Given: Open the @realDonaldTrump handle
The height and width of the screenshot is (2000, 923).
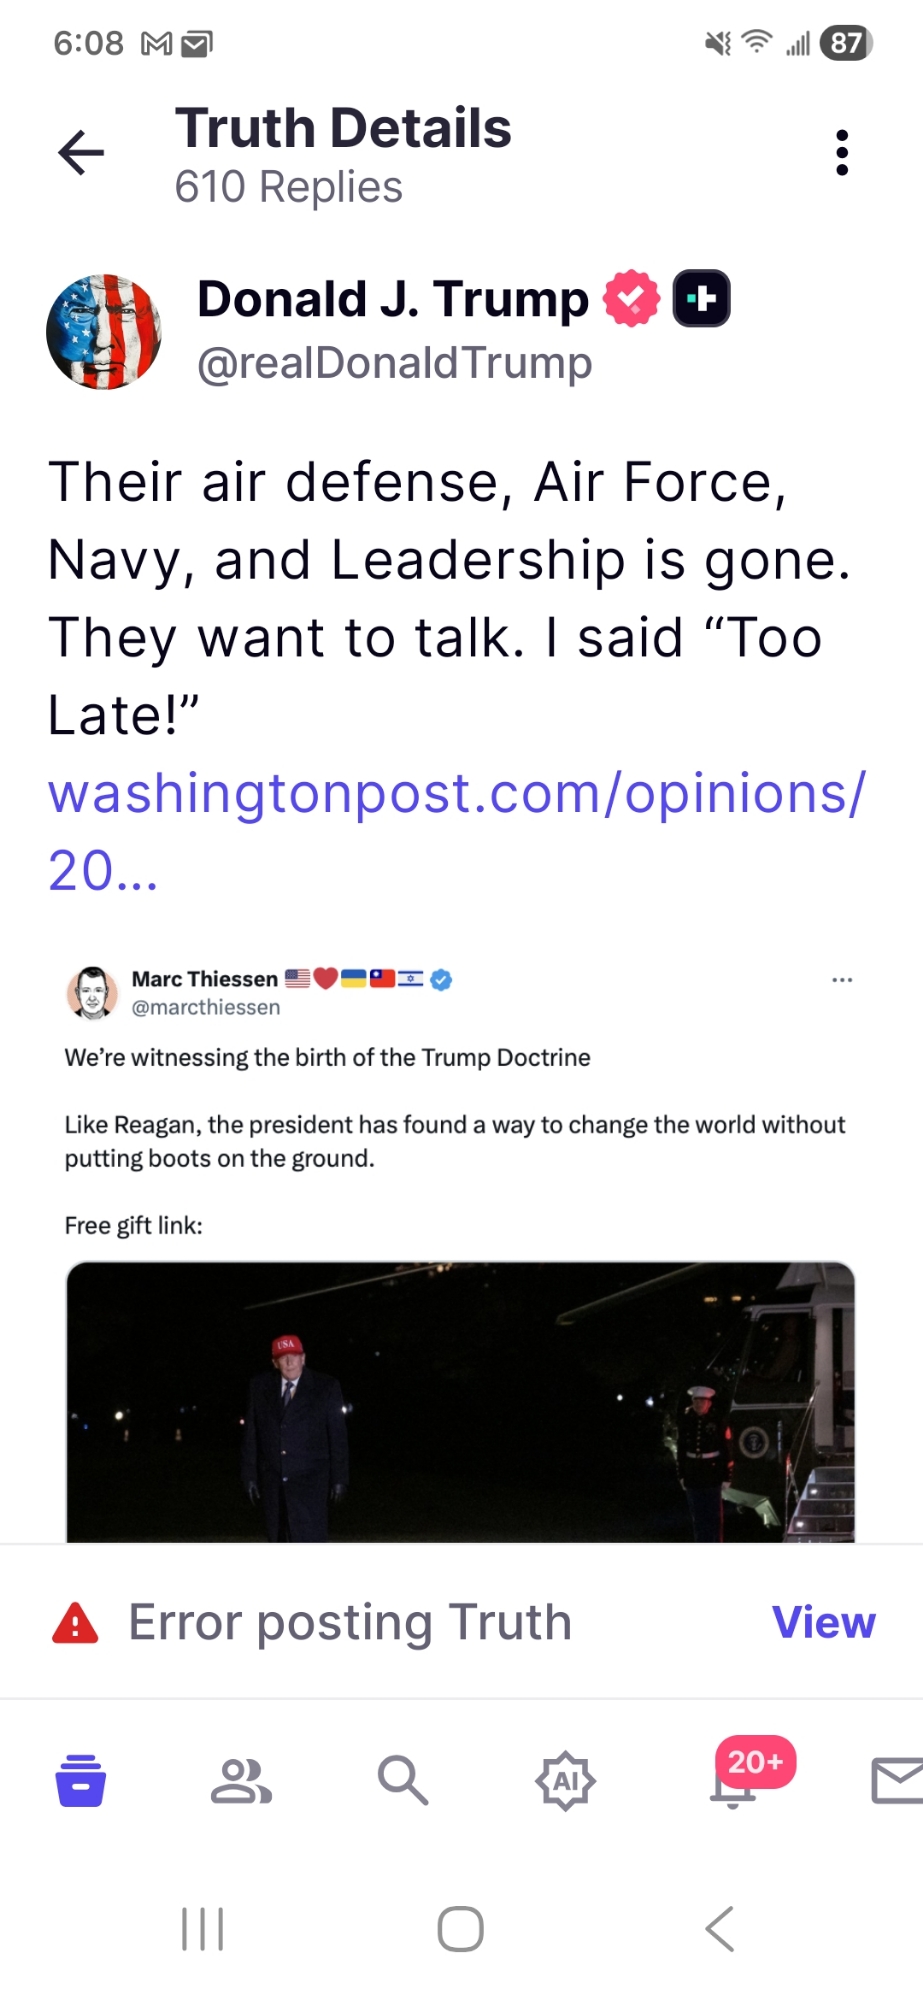Looking at the screenshot, I should point(394,363).
